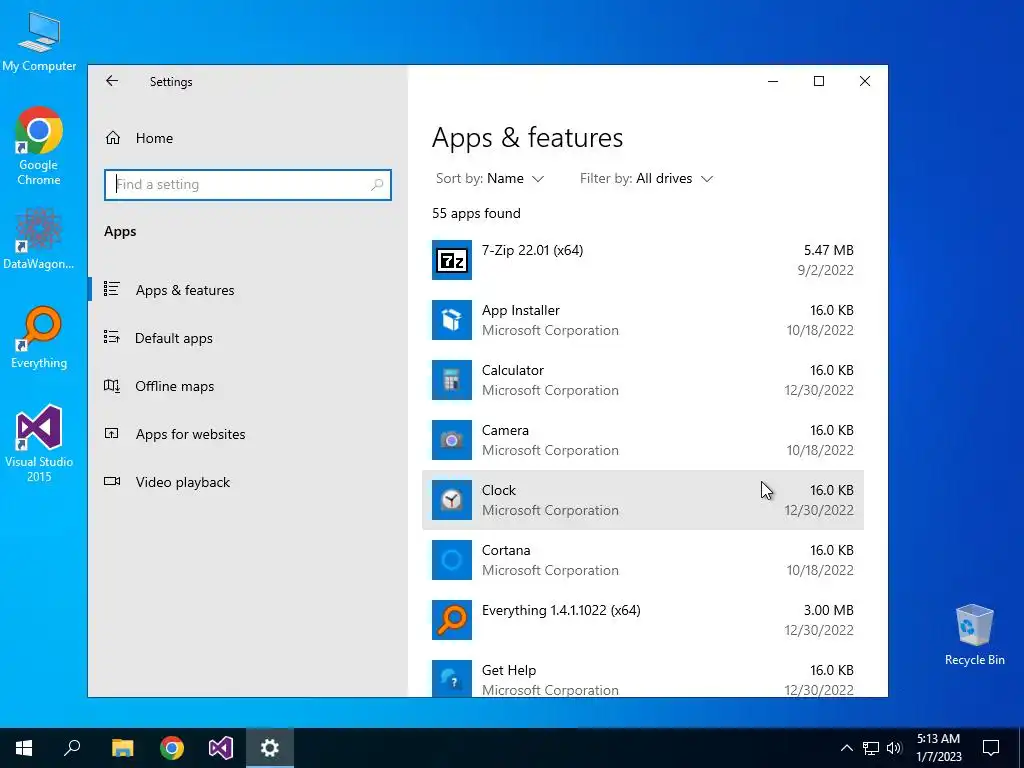Click the 7-Zip app icon
1024x768 pixels.
pyautogui.click(x=451, y=260)
